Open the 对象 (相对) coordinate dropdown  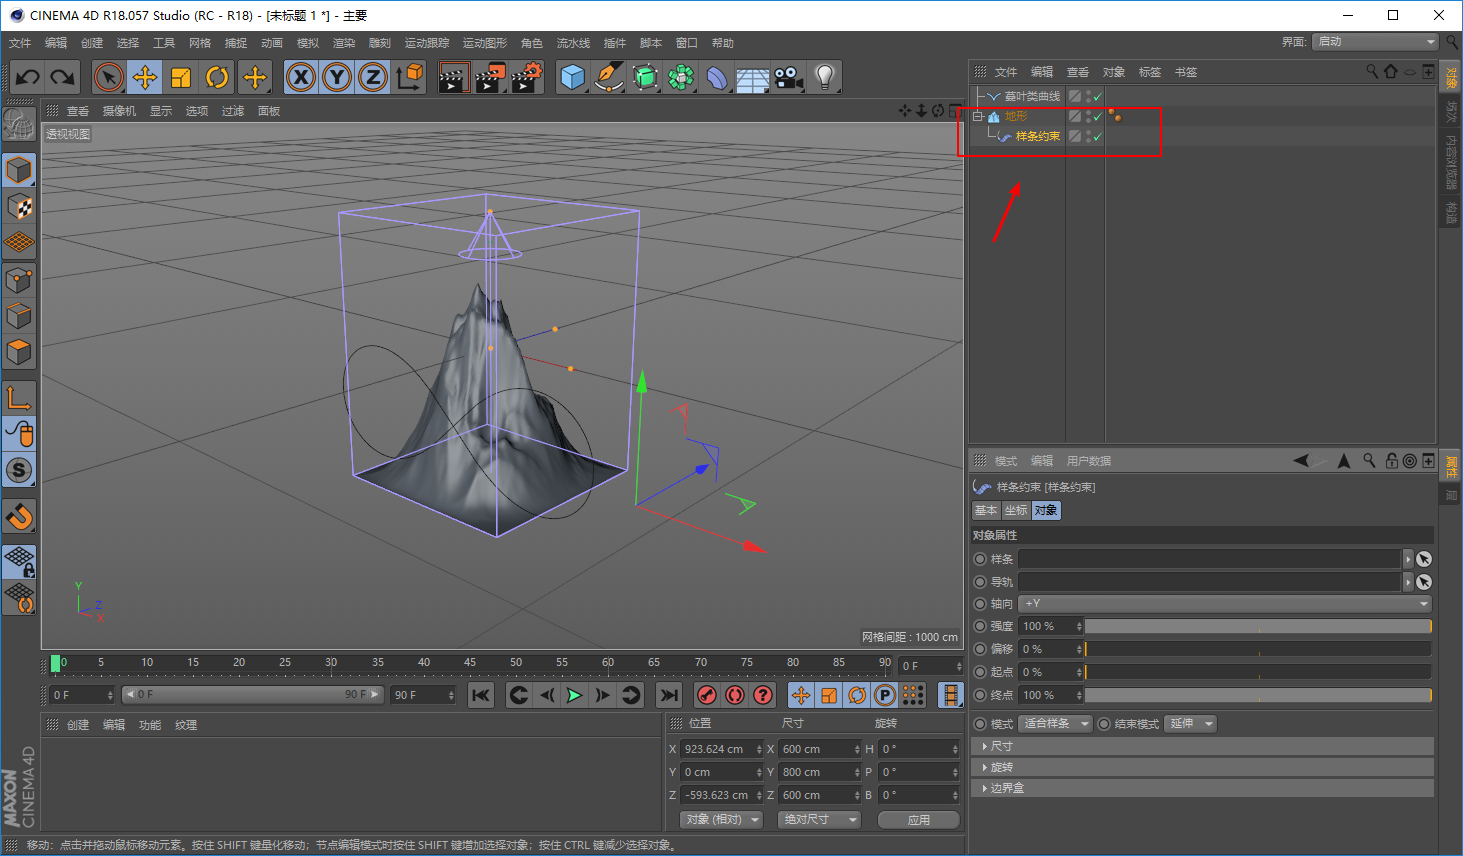coord(722,819)
